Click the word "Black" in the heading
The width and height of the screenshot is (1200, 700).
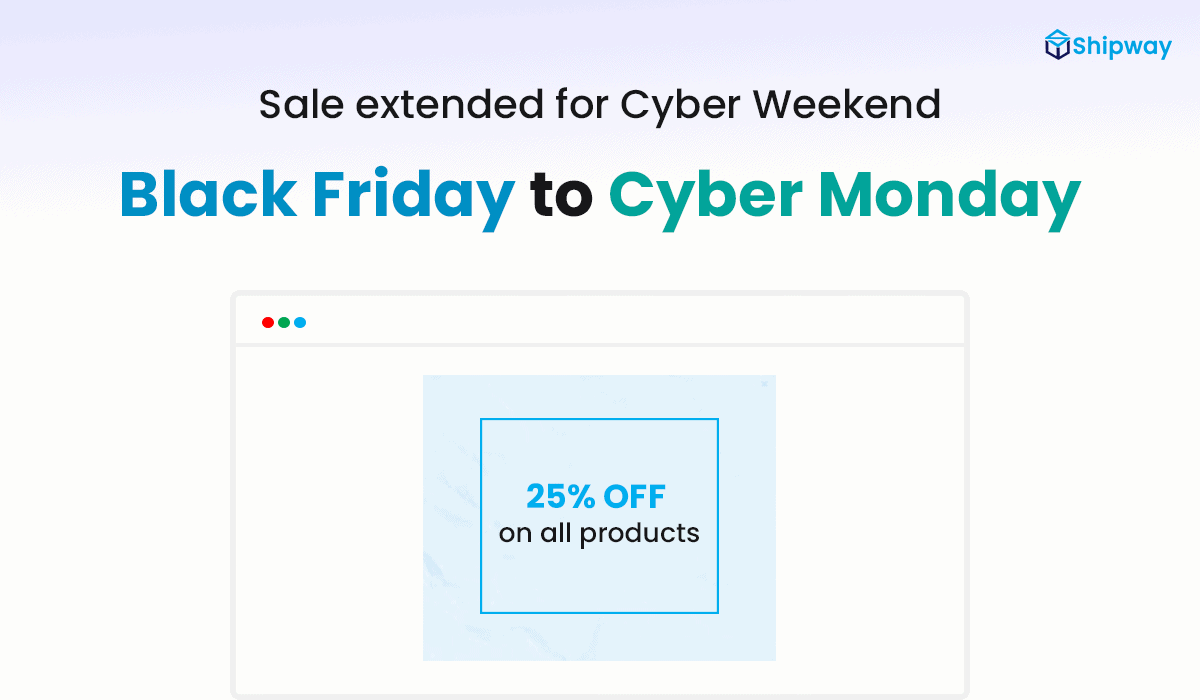(x=208, y=194)
